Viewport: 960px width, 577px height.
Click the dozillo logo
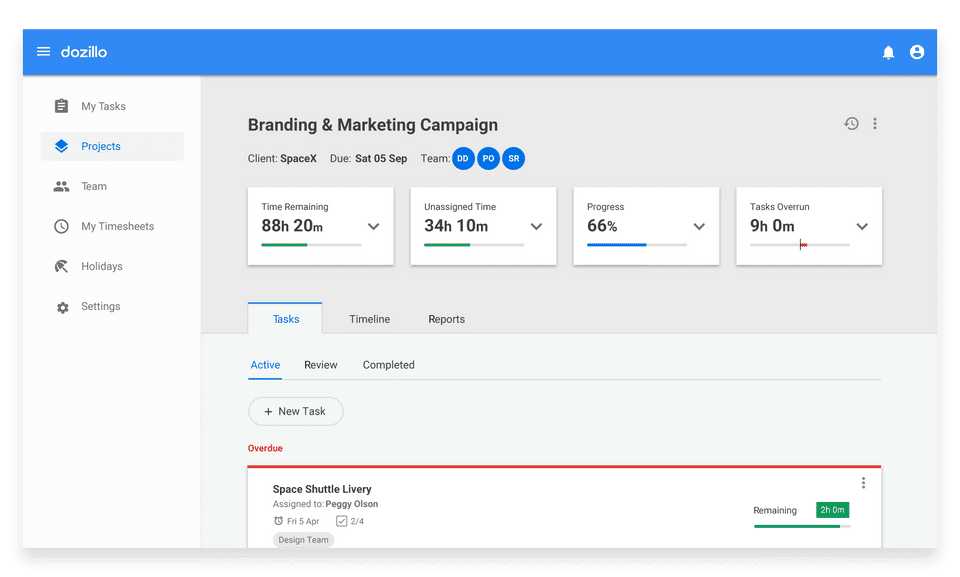84,52
